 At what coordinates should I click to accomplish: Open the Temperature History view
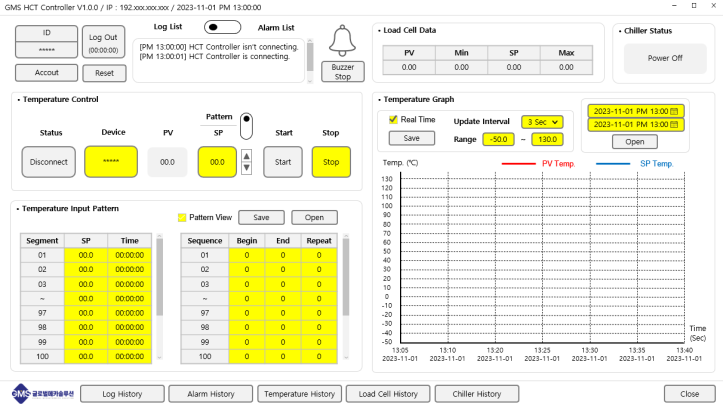(x=298, y=394)
